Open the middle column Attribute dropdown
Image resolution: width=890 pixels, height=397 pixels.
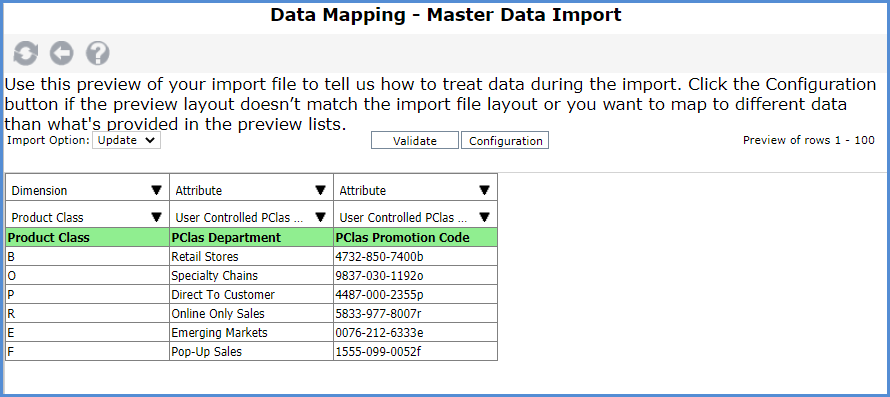tap(251, 190)
